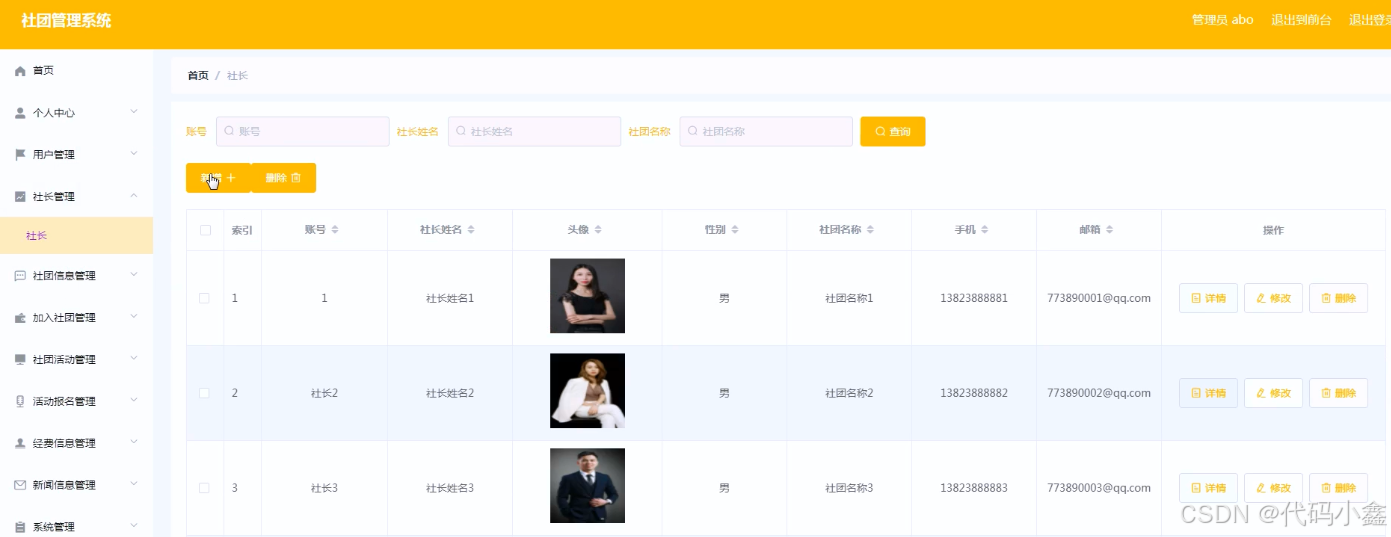Click the icon beside 加入社团管理
The height and width of the screenshot is (537, 1391).
(20, 318)
